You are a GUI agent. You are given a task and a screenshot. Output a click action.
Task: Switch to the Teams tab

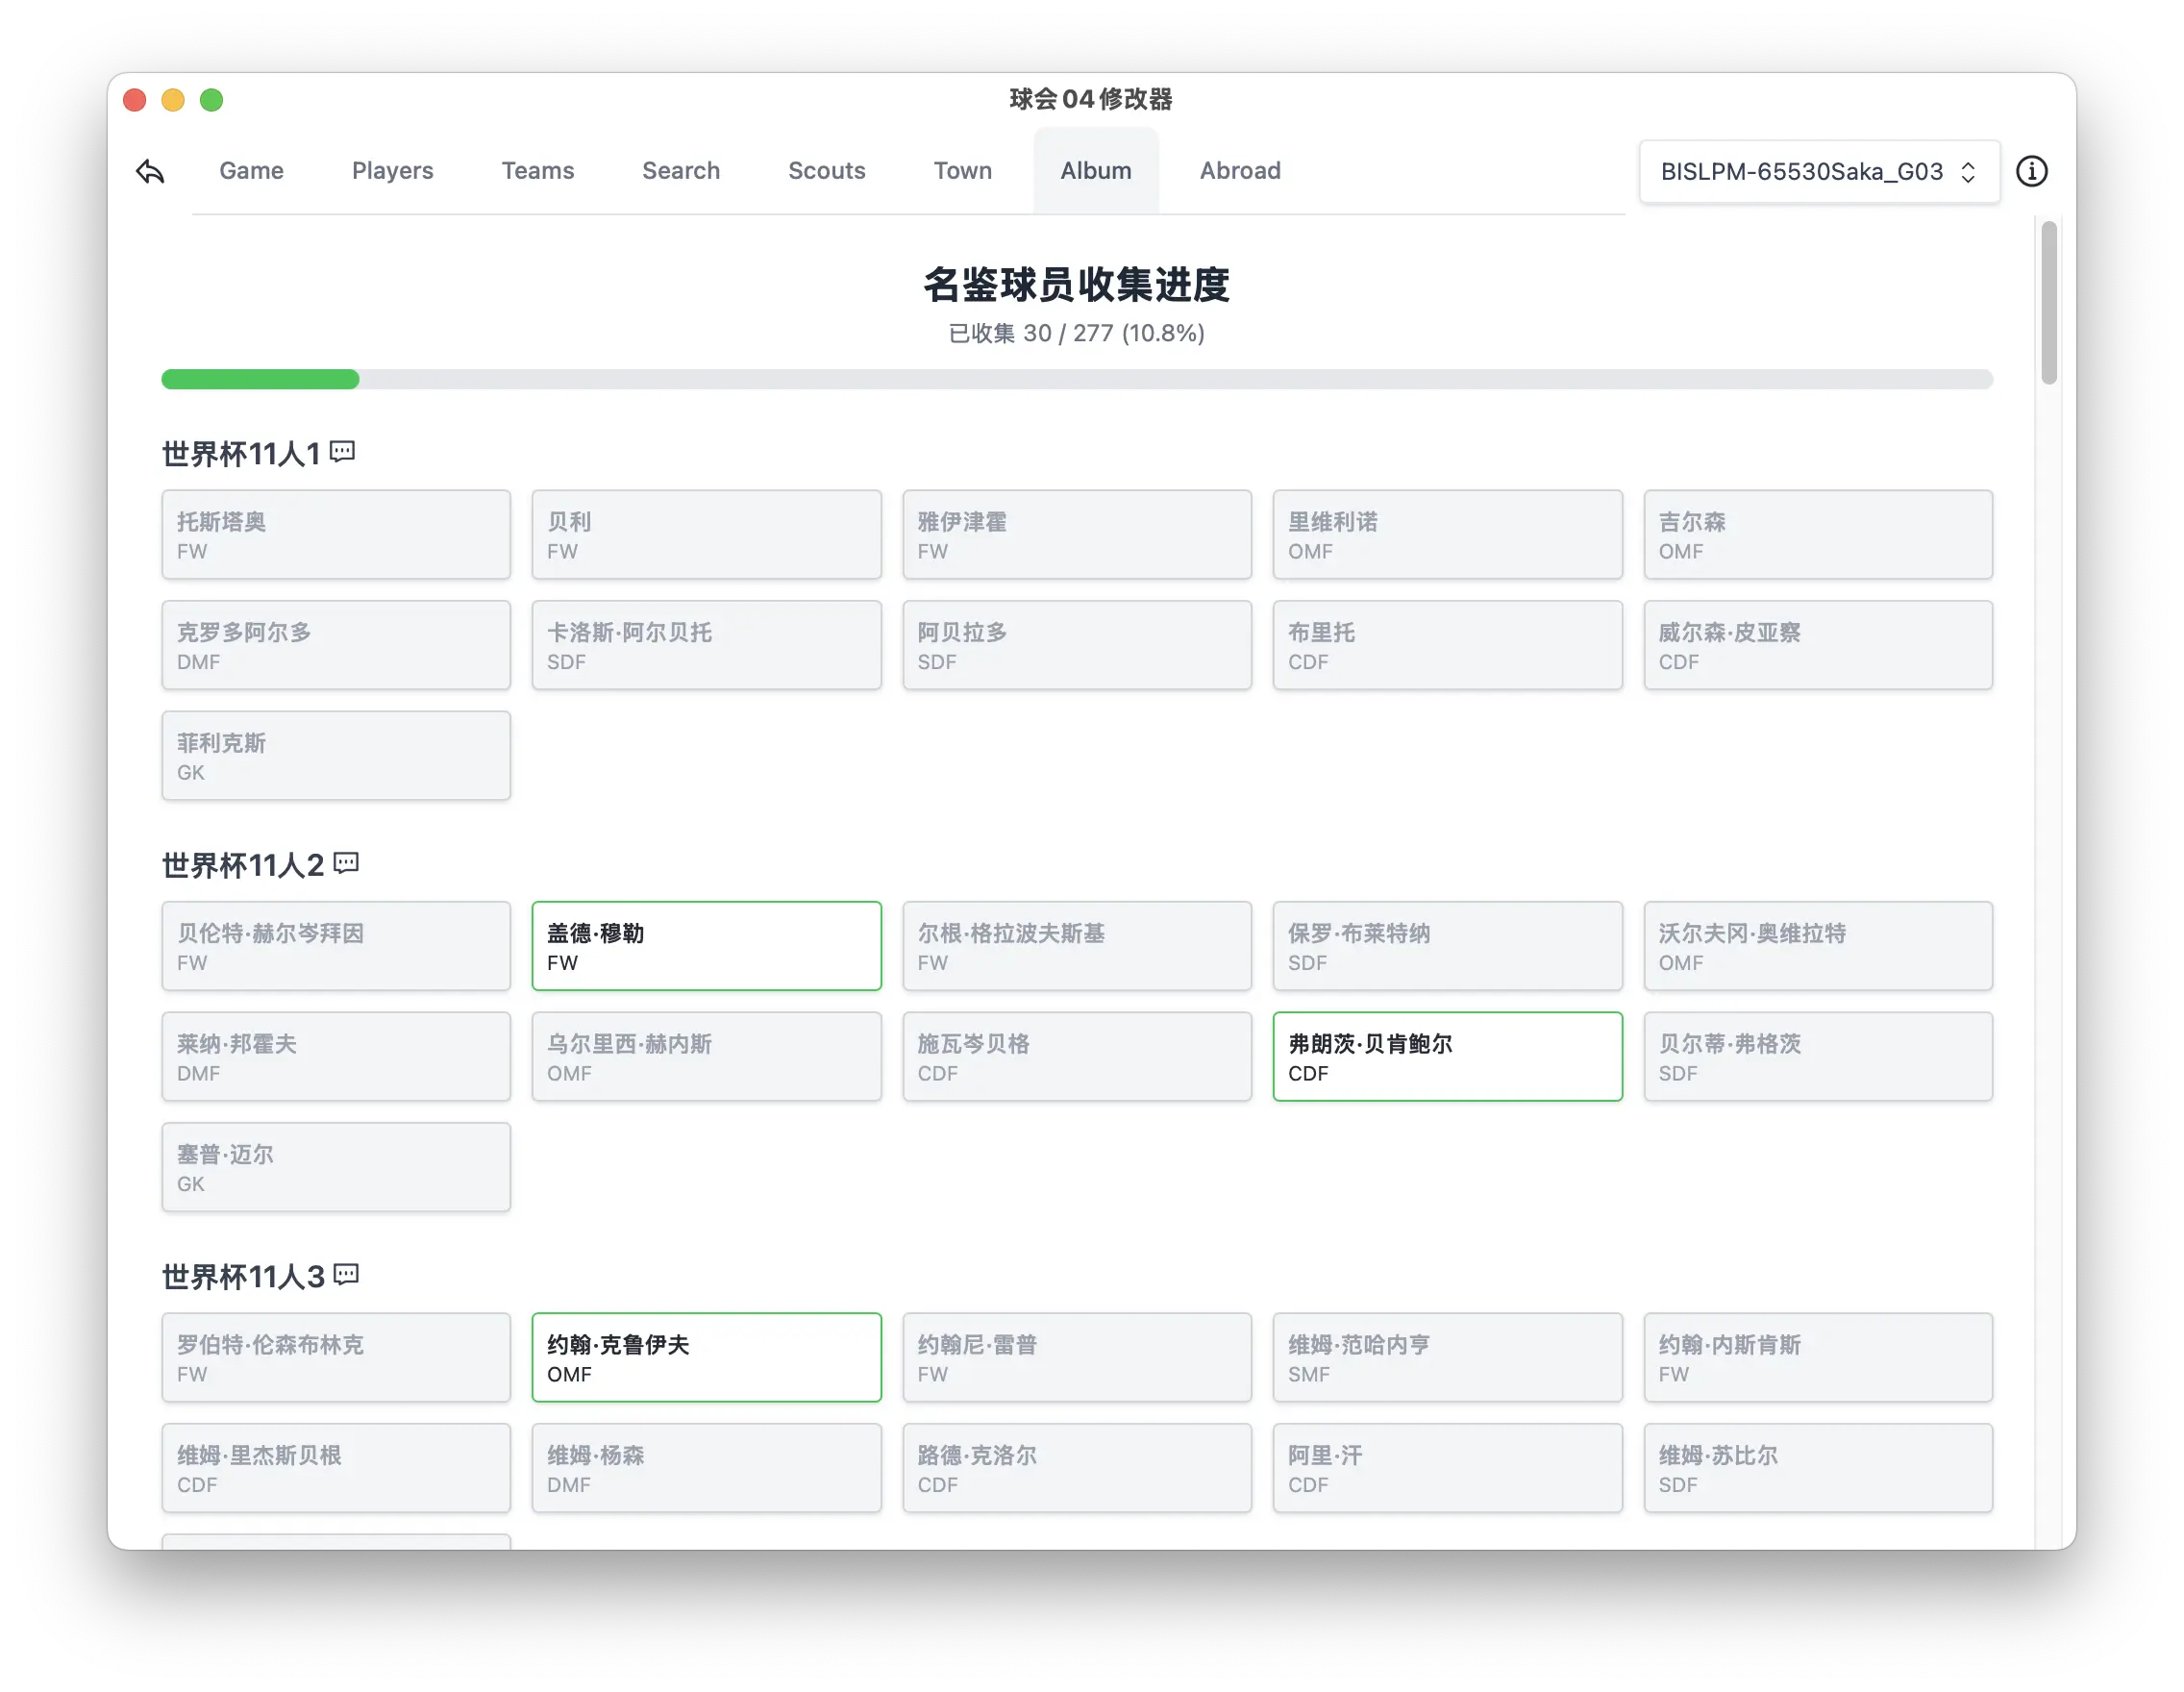click(x=537, y=171)
